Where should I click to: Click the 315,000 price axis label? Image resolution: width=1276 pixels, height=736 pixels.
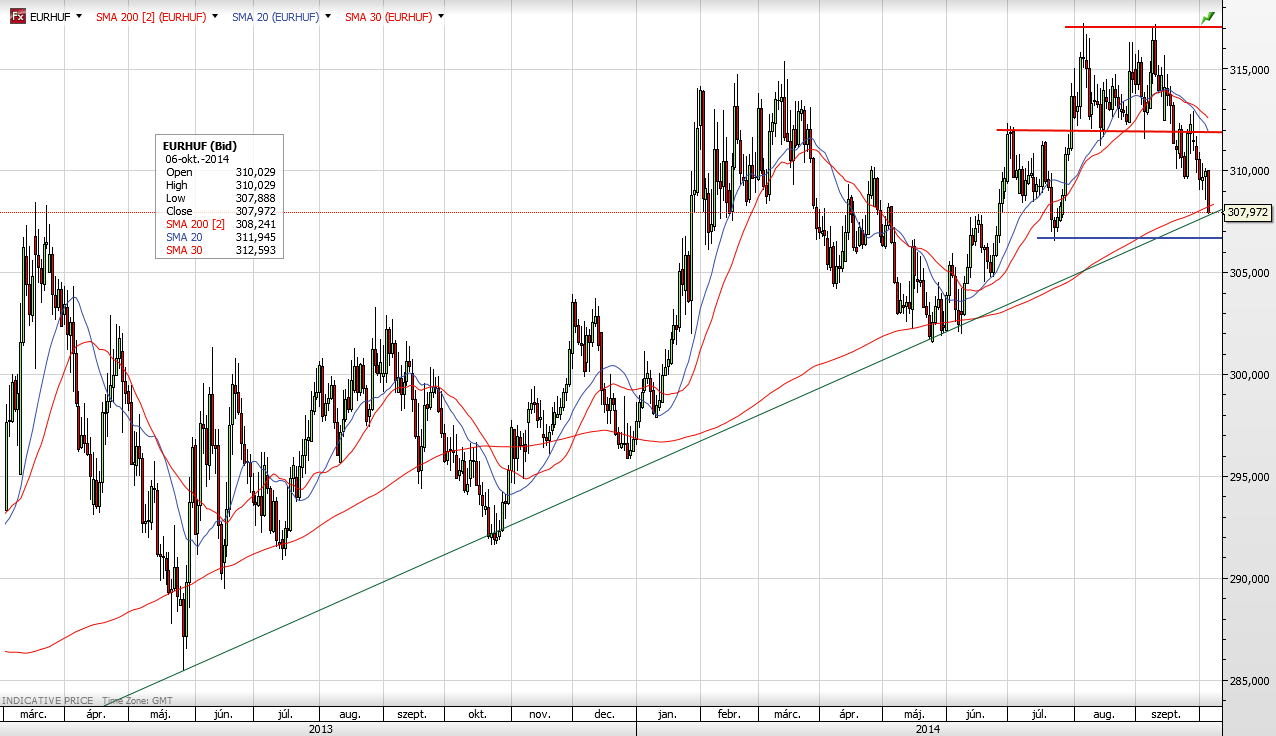pos(1252,70)
